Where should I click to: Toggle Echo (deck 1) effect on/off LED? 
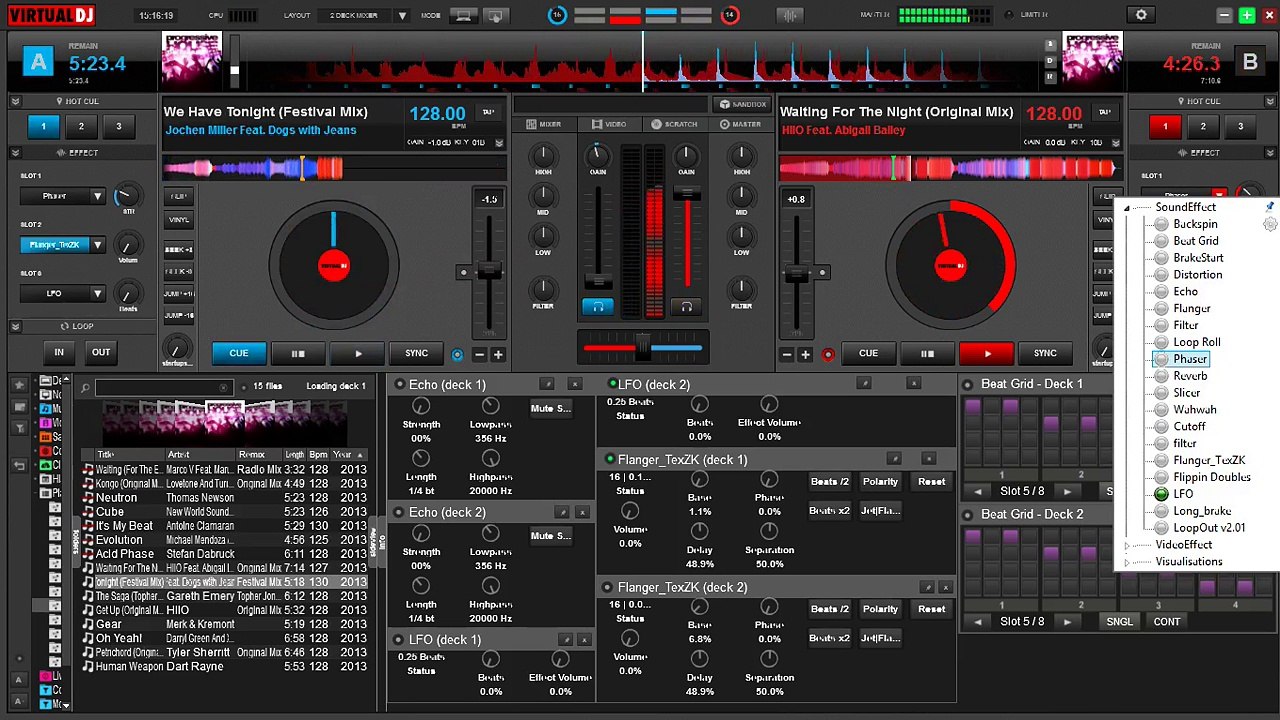coord(400,384)
